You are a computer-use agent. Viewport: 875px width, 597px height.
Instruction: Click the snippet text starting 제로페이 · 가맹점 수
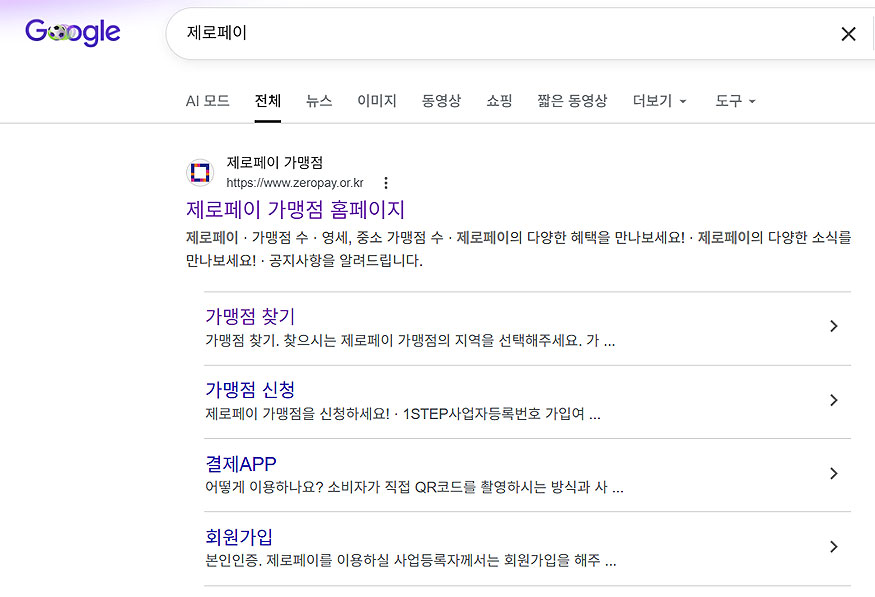click(x=518, y=249)
